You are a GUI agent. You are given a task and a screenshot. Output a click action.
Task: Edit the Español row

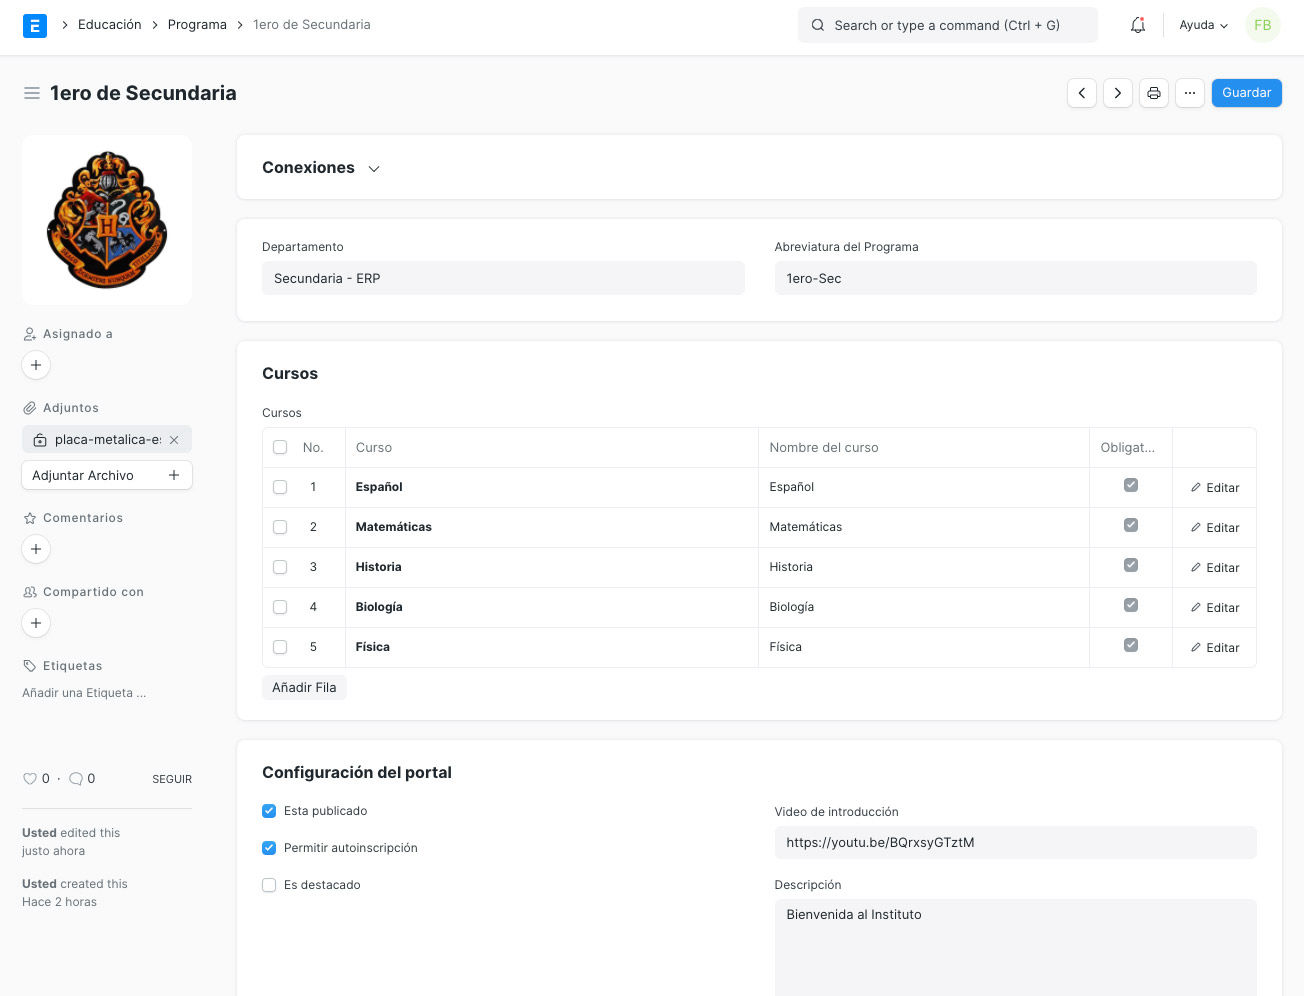point(1215,488)
